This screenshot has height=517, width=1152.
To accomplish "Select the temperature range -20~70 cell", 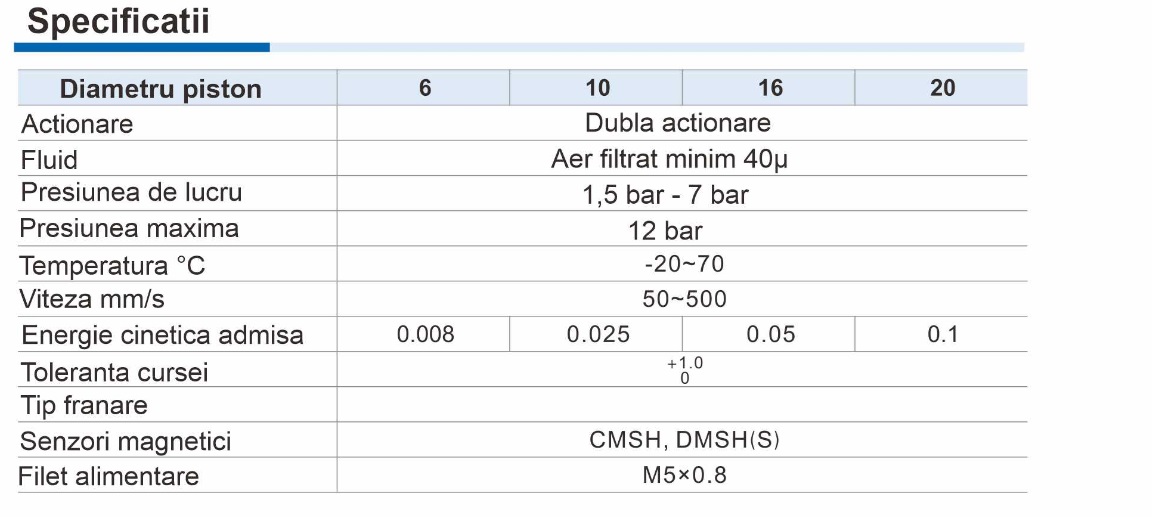I will (x=684, y=264).
